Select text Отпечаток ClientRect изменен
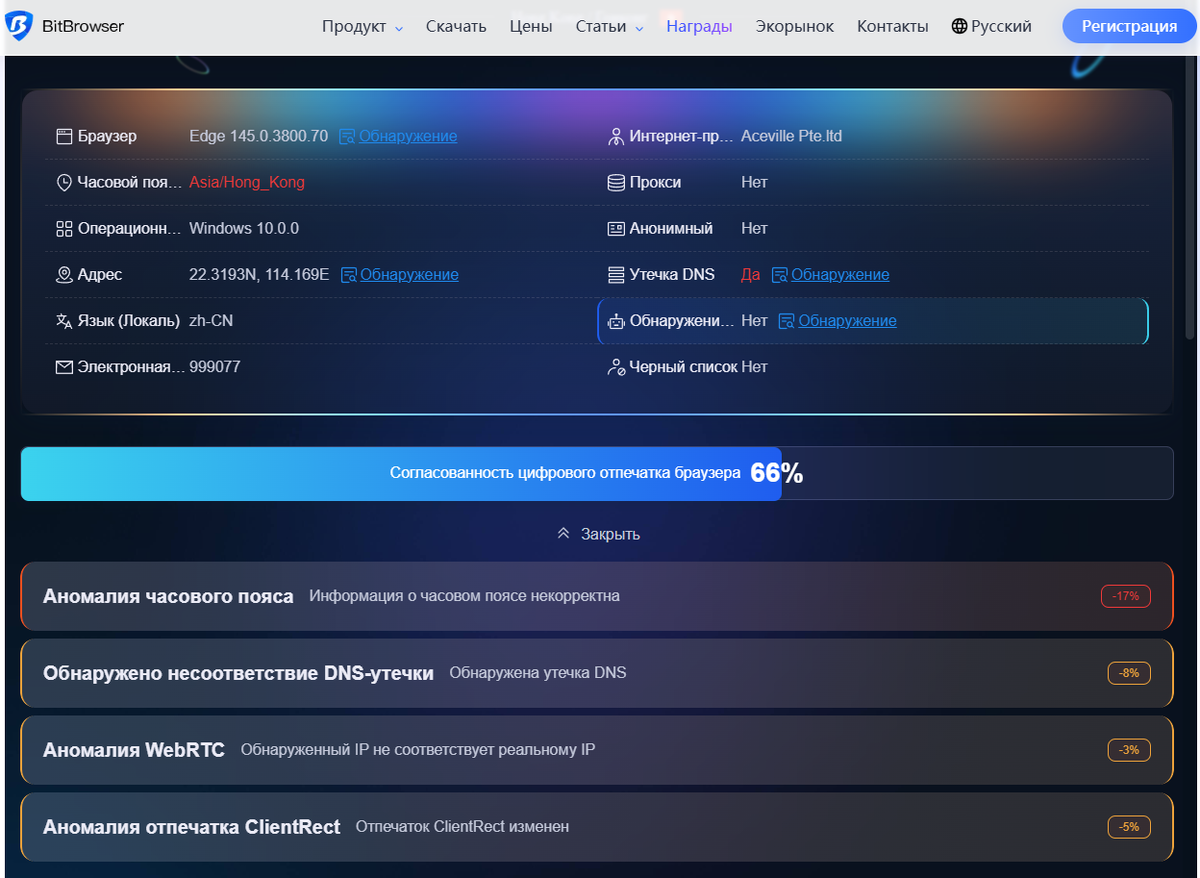Viewport: 1200px width, 878px height. (463, 827)
